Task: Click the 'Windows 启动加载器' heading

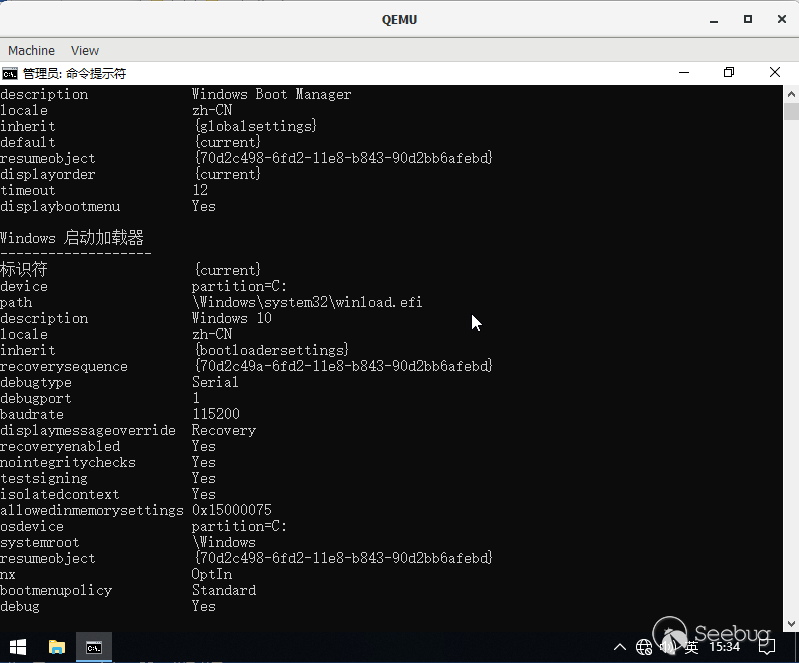Action: (x=72, y=238)
